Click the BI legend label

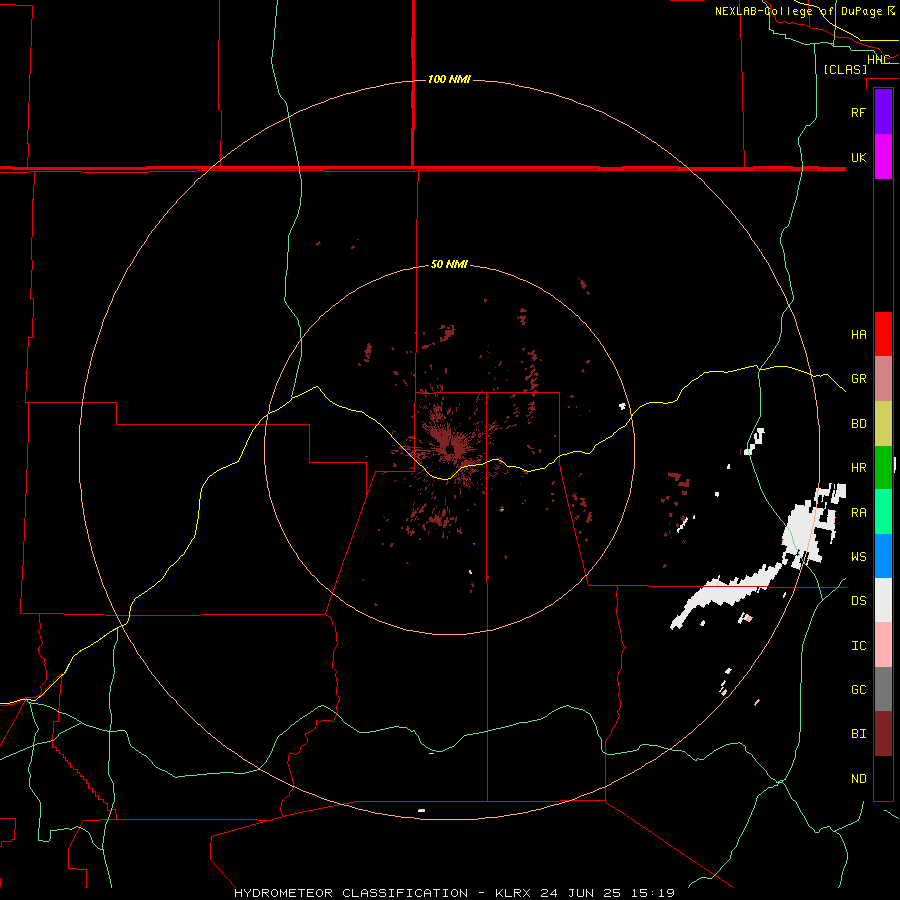point(858,734)
